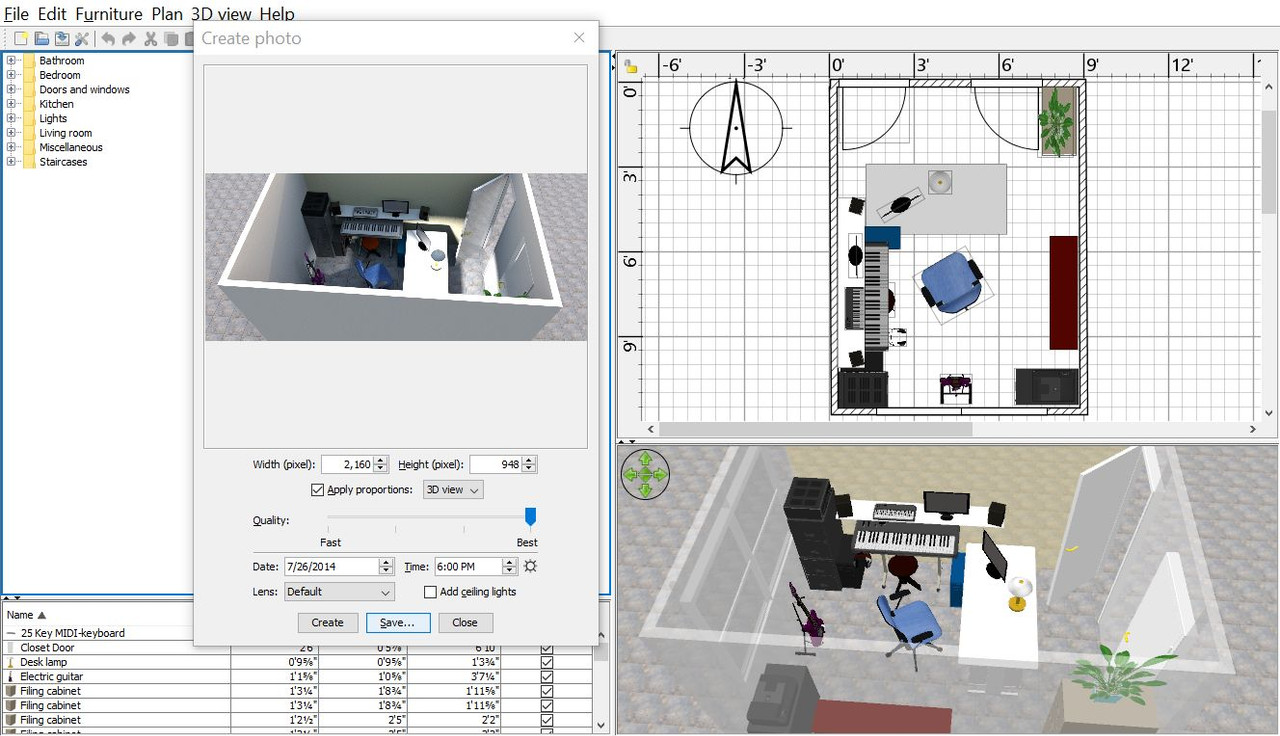1280x736 pixels.
Task: Toggle visibility of the 2'5" deep Filing cabinet
Action: 547,720
